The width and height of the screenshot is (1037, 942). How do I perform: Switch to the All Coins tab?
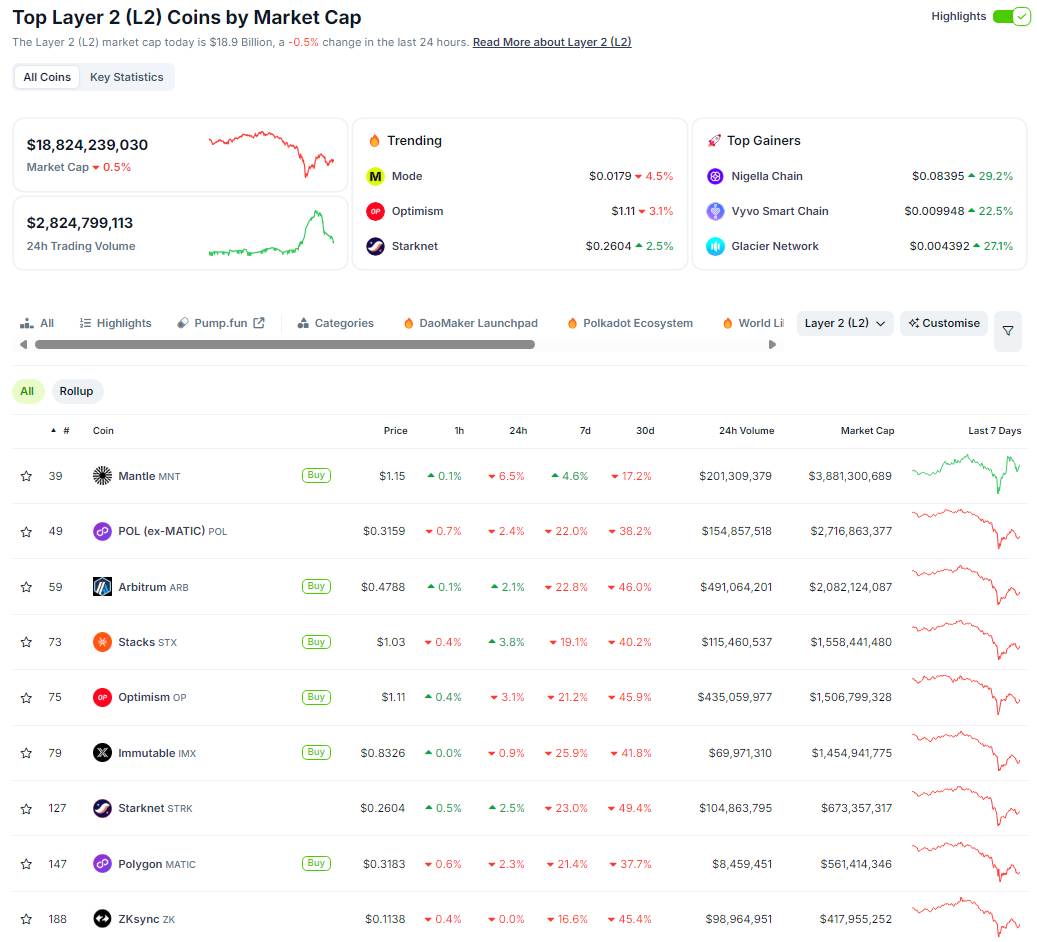47,77
